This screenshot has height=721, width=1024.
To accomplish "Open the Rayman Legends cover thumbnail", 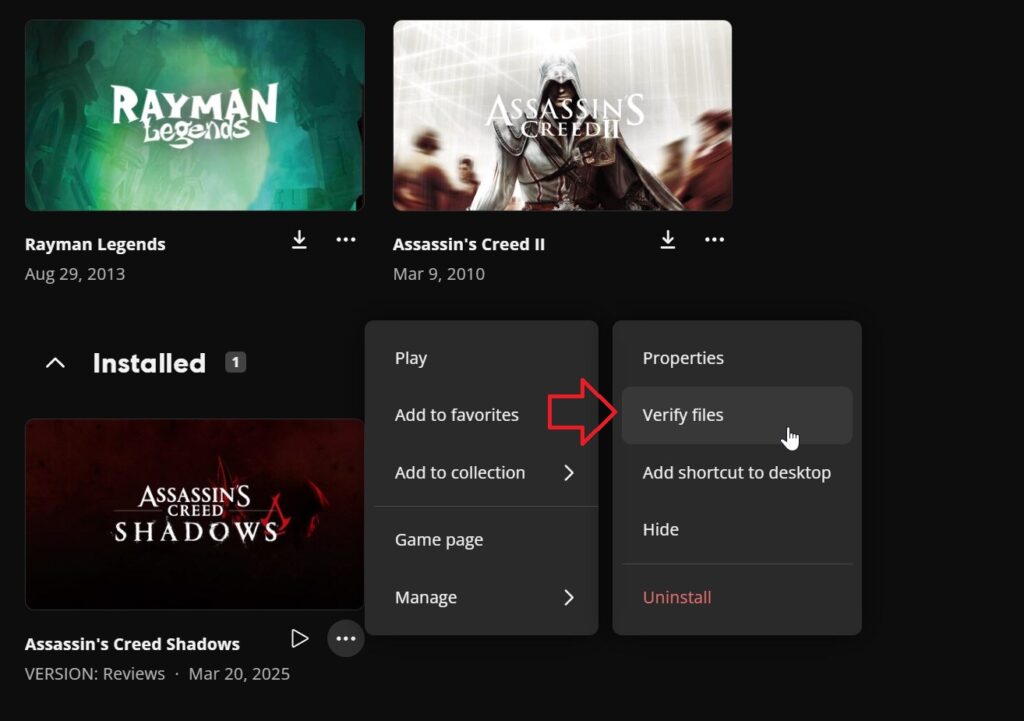I will [x=195, y=115].
